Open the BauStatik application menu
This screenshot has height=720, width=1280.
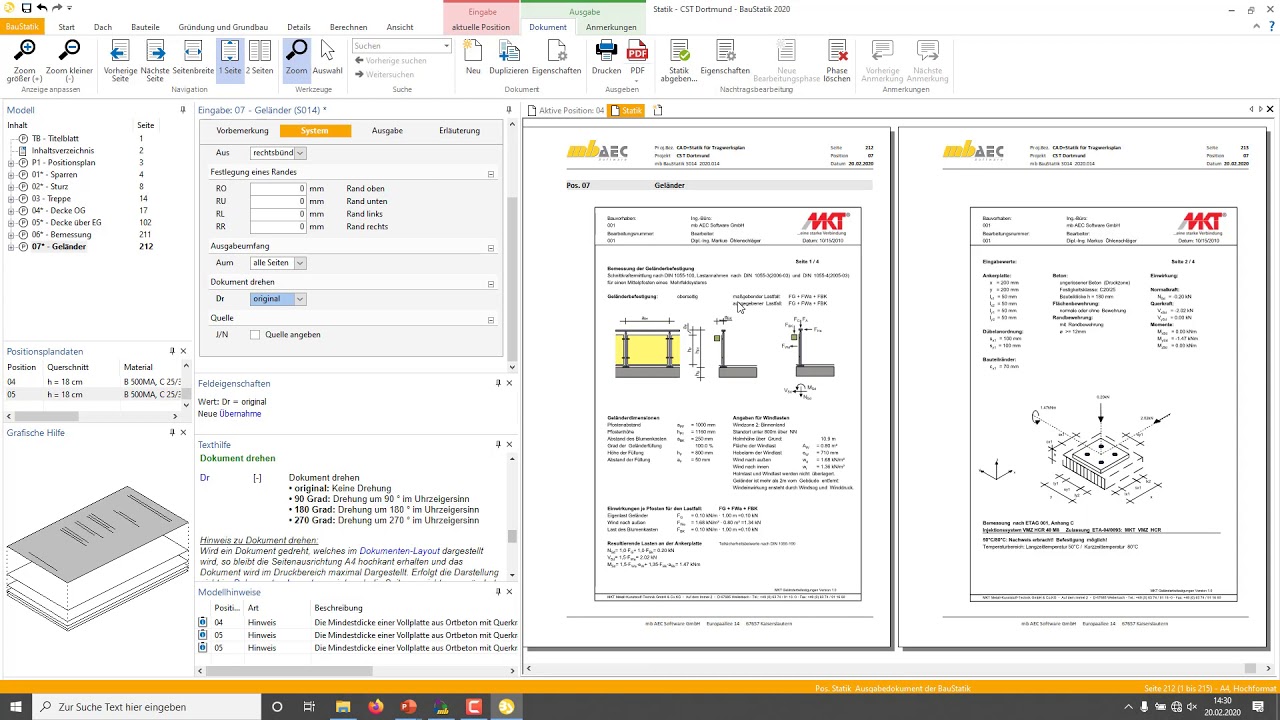point(23,27)
